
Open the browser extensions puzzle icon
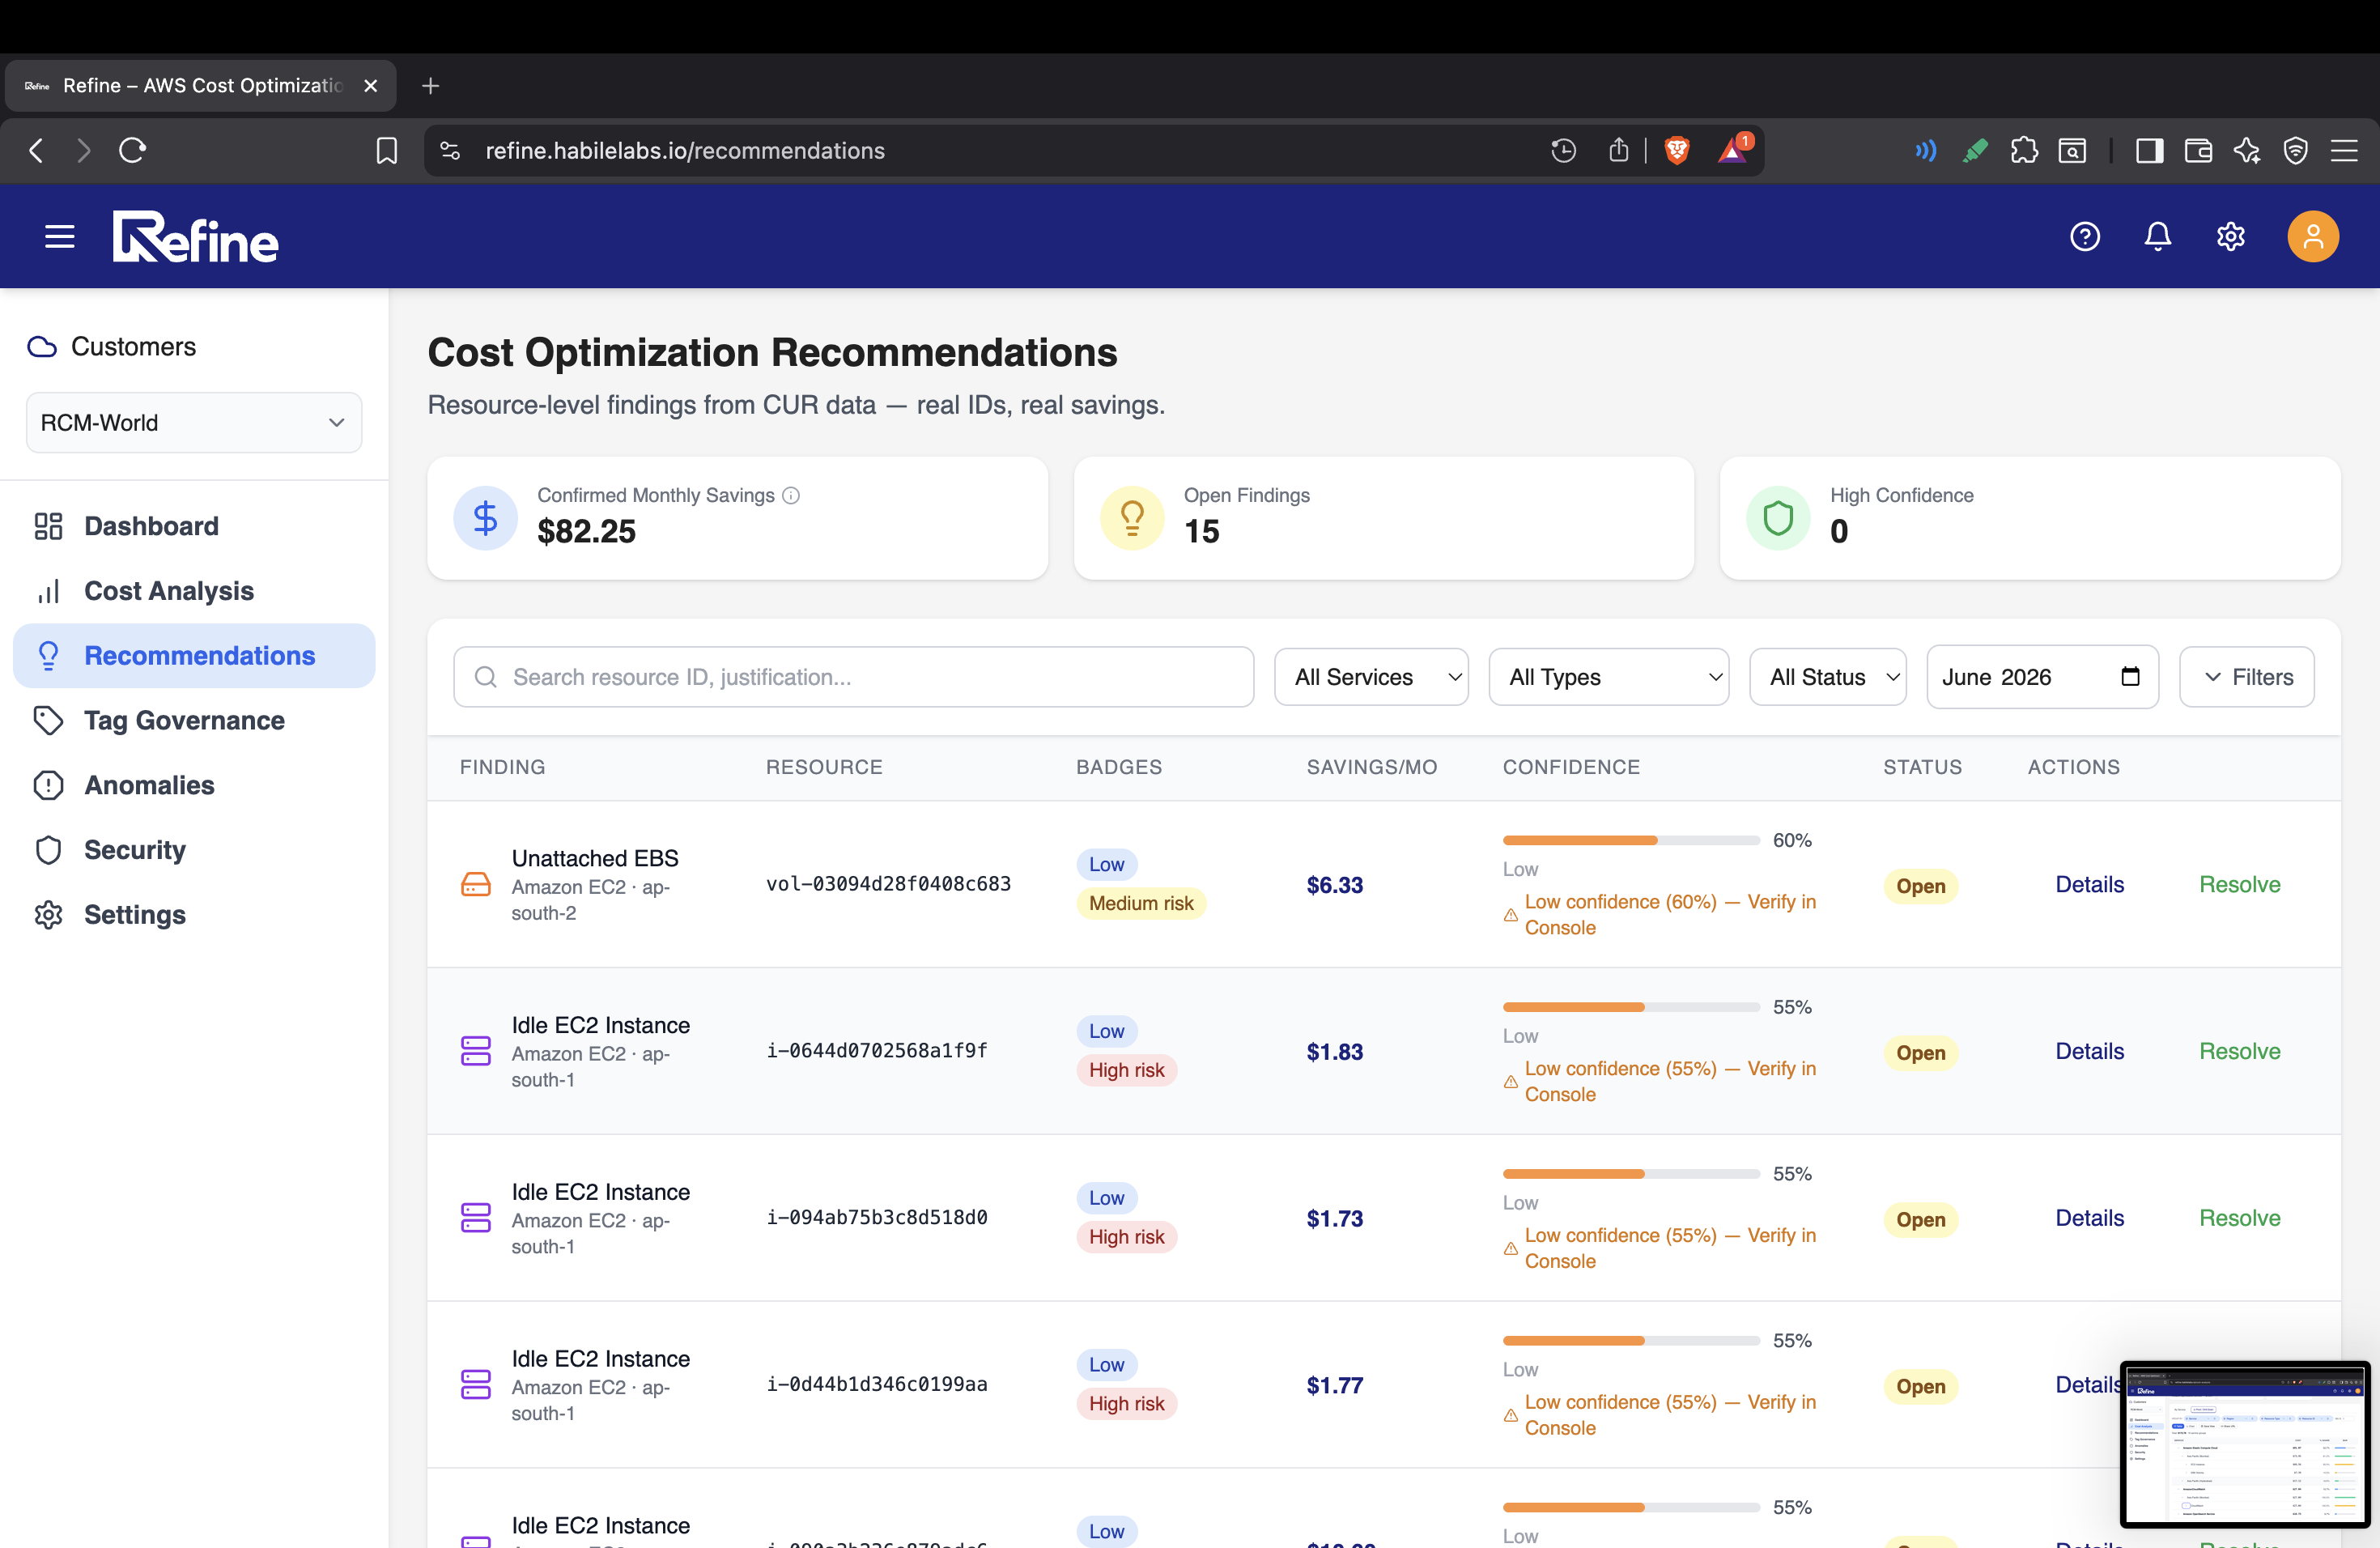(x=2024, y=150)
